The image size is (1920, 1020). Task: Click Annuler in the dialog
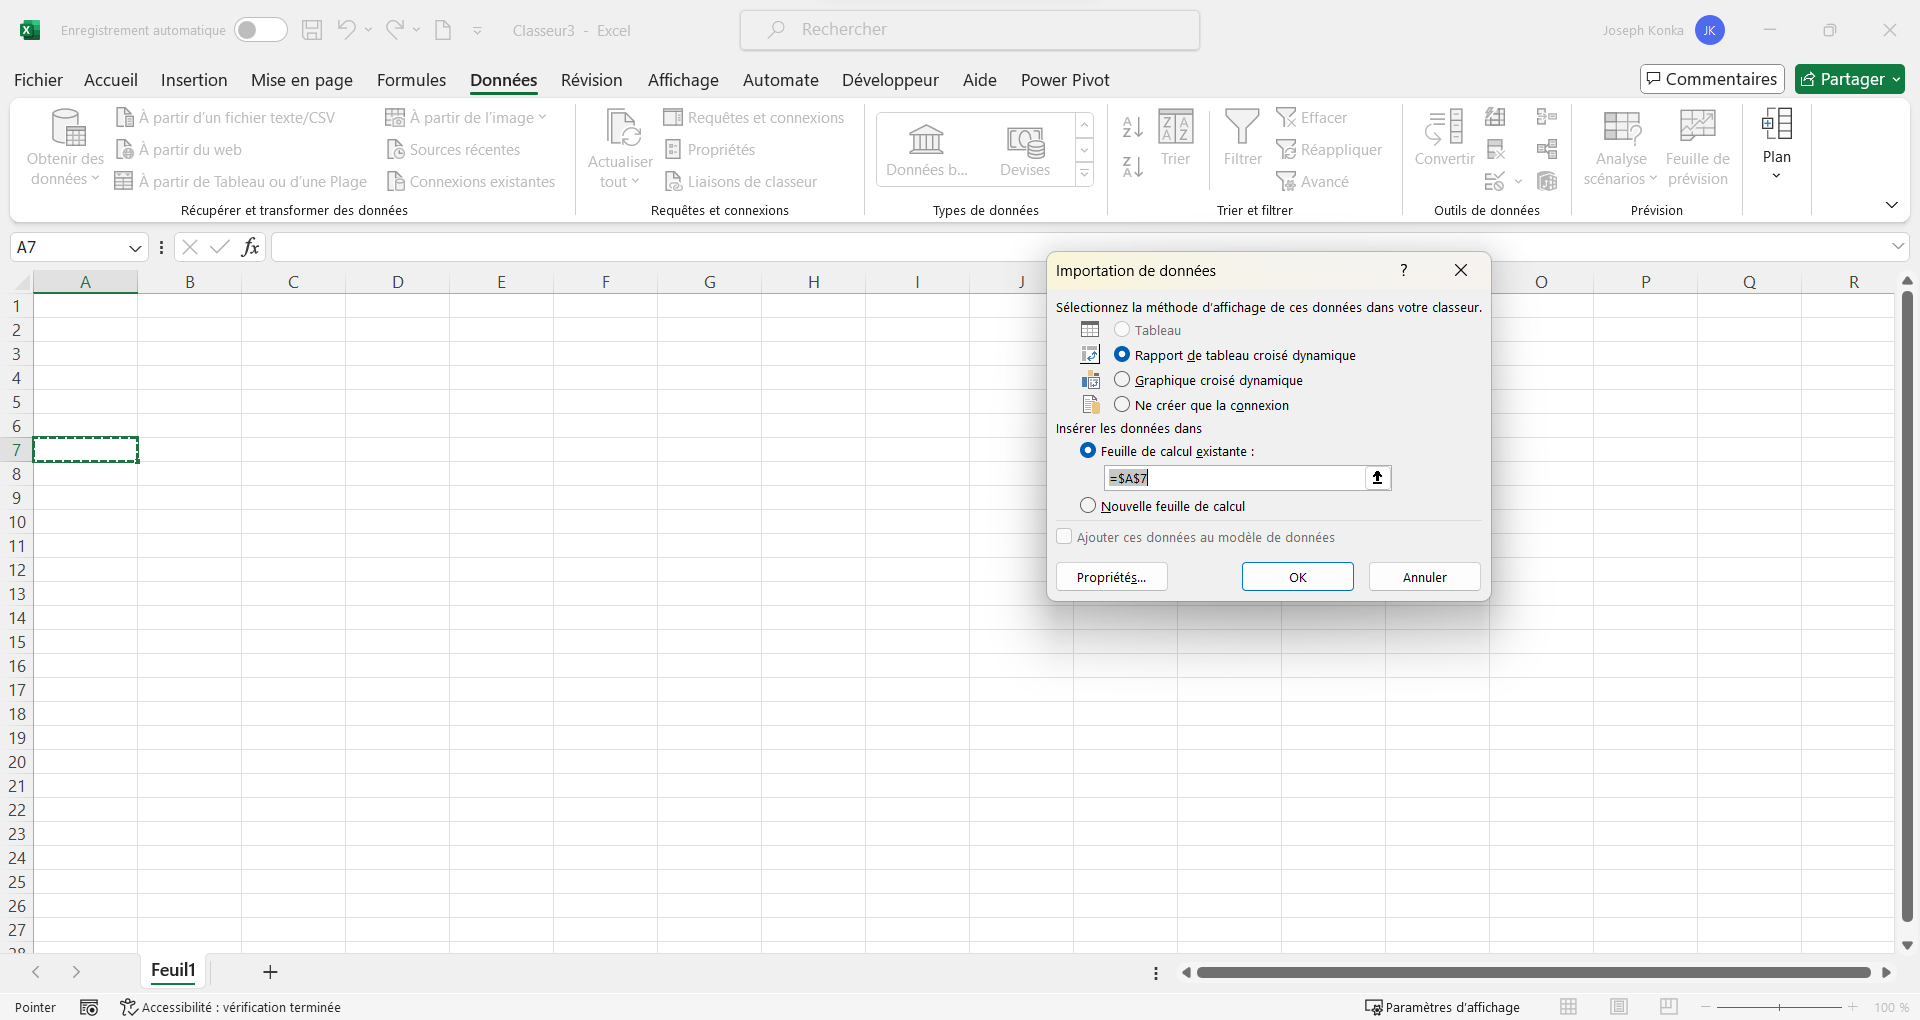1425,577
